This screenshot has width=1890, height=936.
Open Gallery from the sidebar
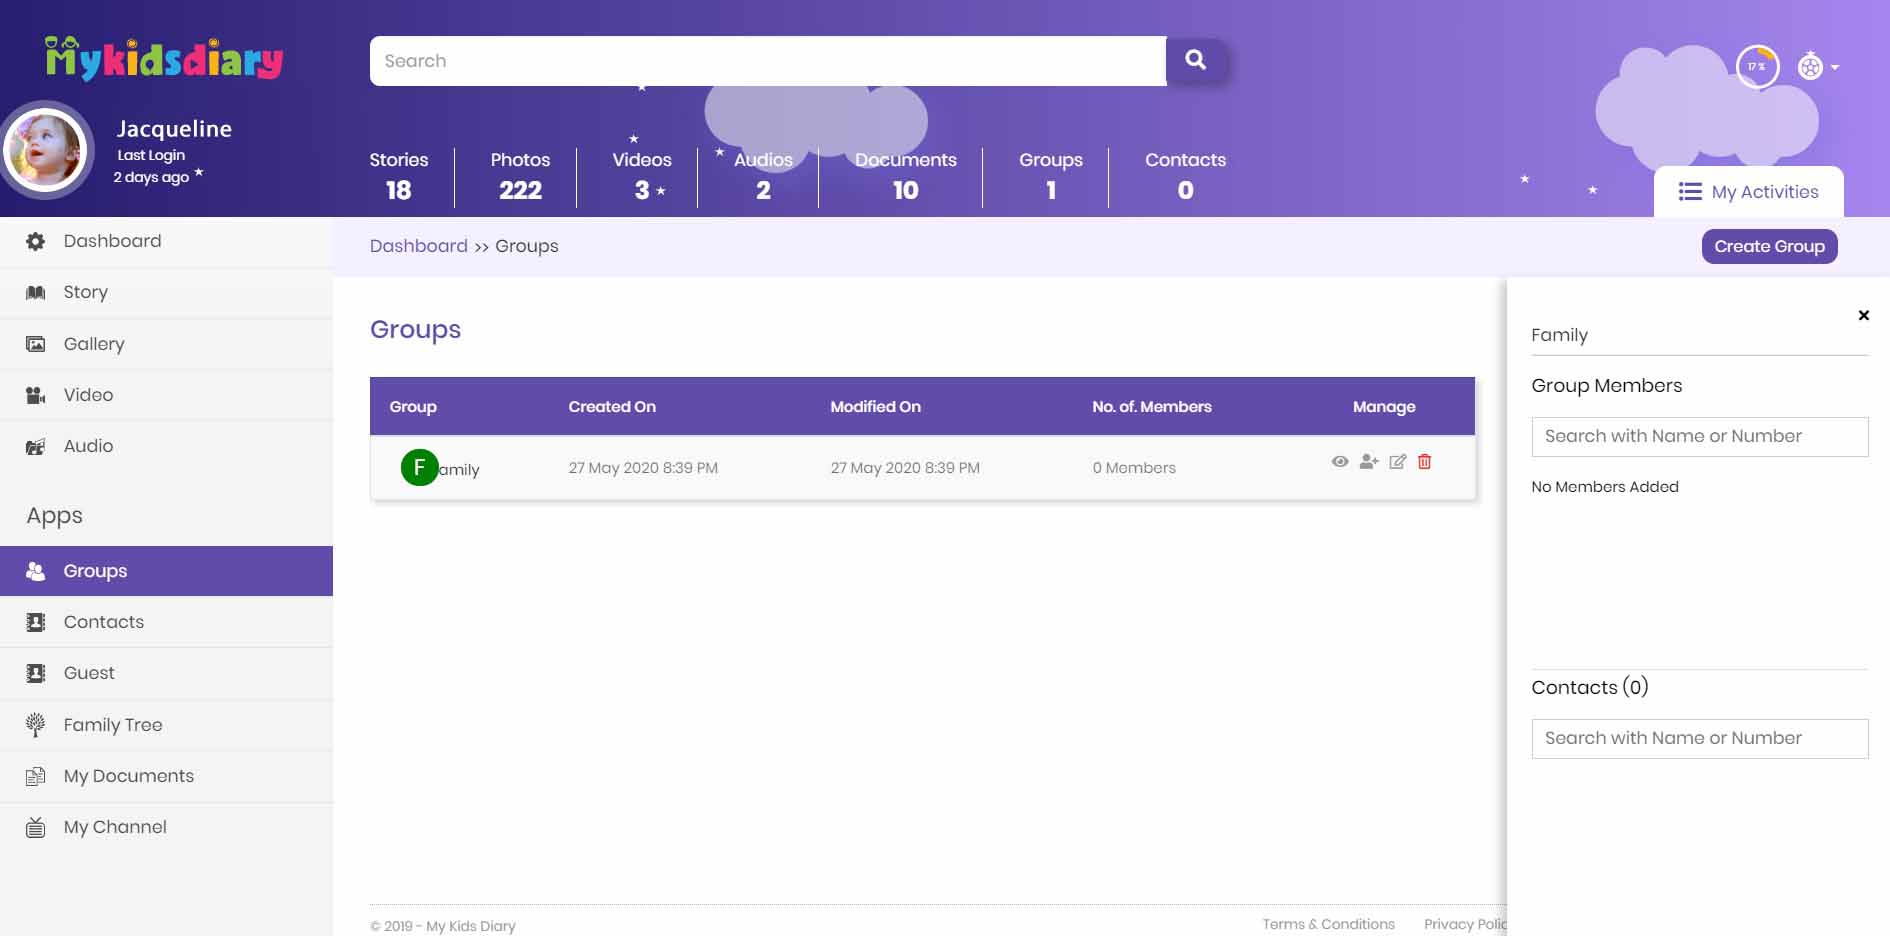(94, 344)
